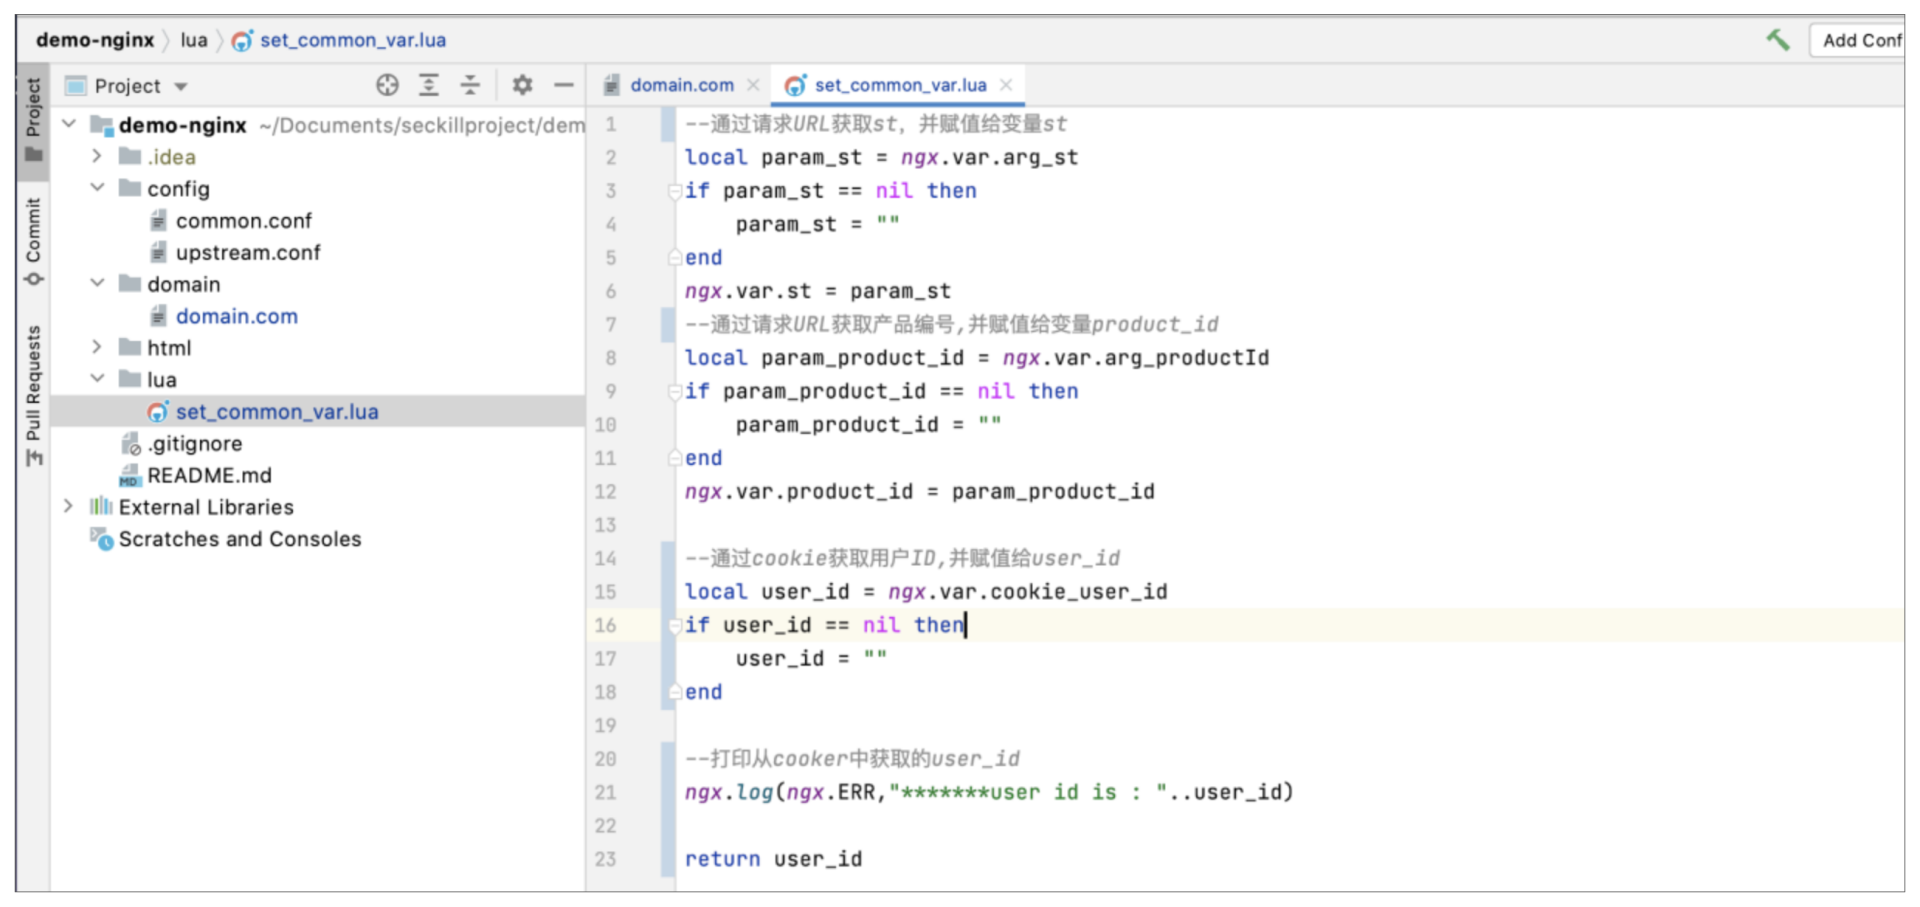Click the Build hammer icon
The height and width of the screenshot is (907, 1920).
click(1777, 40)
